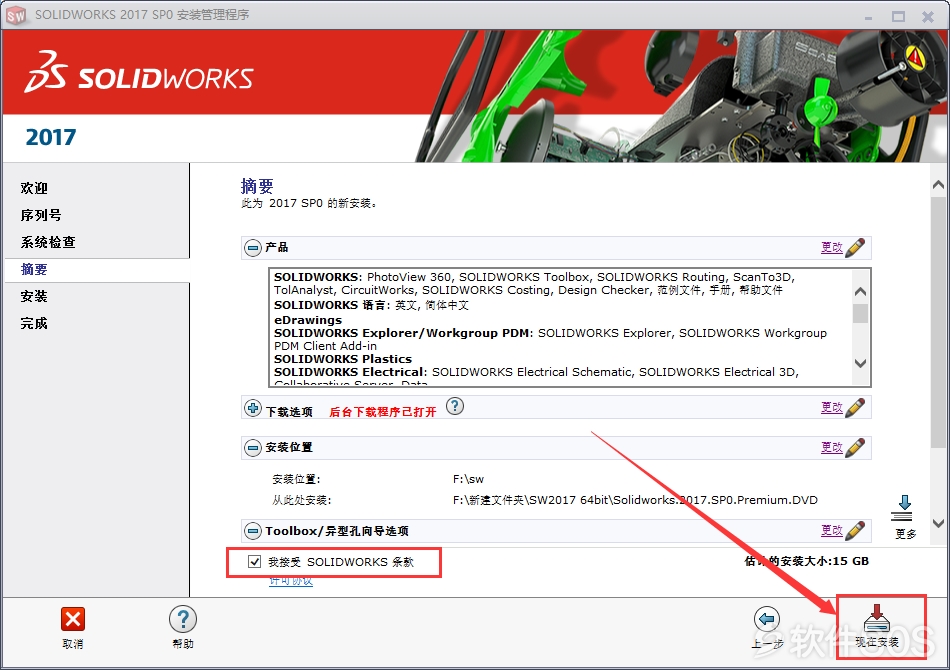Click the products list scrollbar thumb
Image resolution: width=950 pixels, height=670 pixels.
coord(860,314)
